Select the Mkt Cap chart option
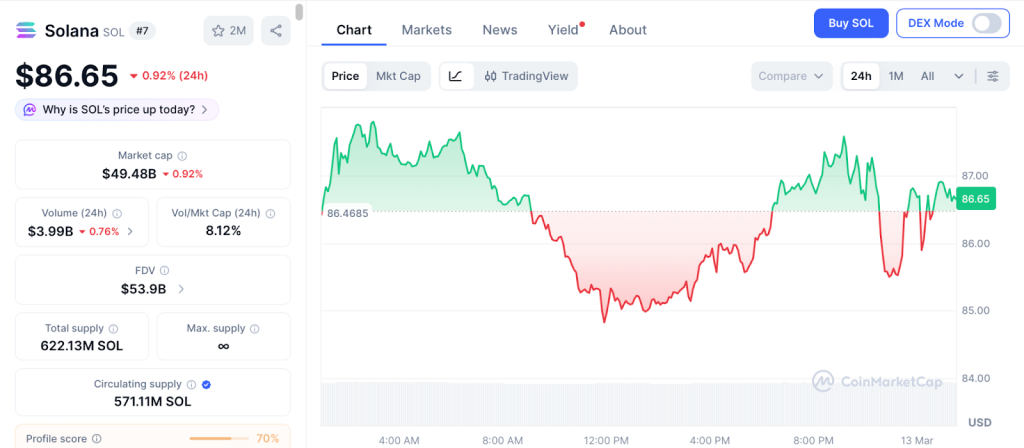The image size is (1024, 448). tap(398, 76)
